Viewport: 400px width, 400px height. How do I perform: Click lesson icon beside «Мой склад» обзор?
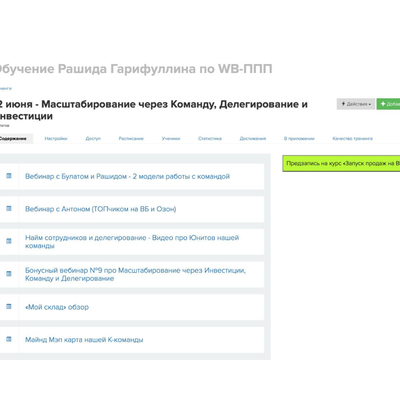coord(9,306)
